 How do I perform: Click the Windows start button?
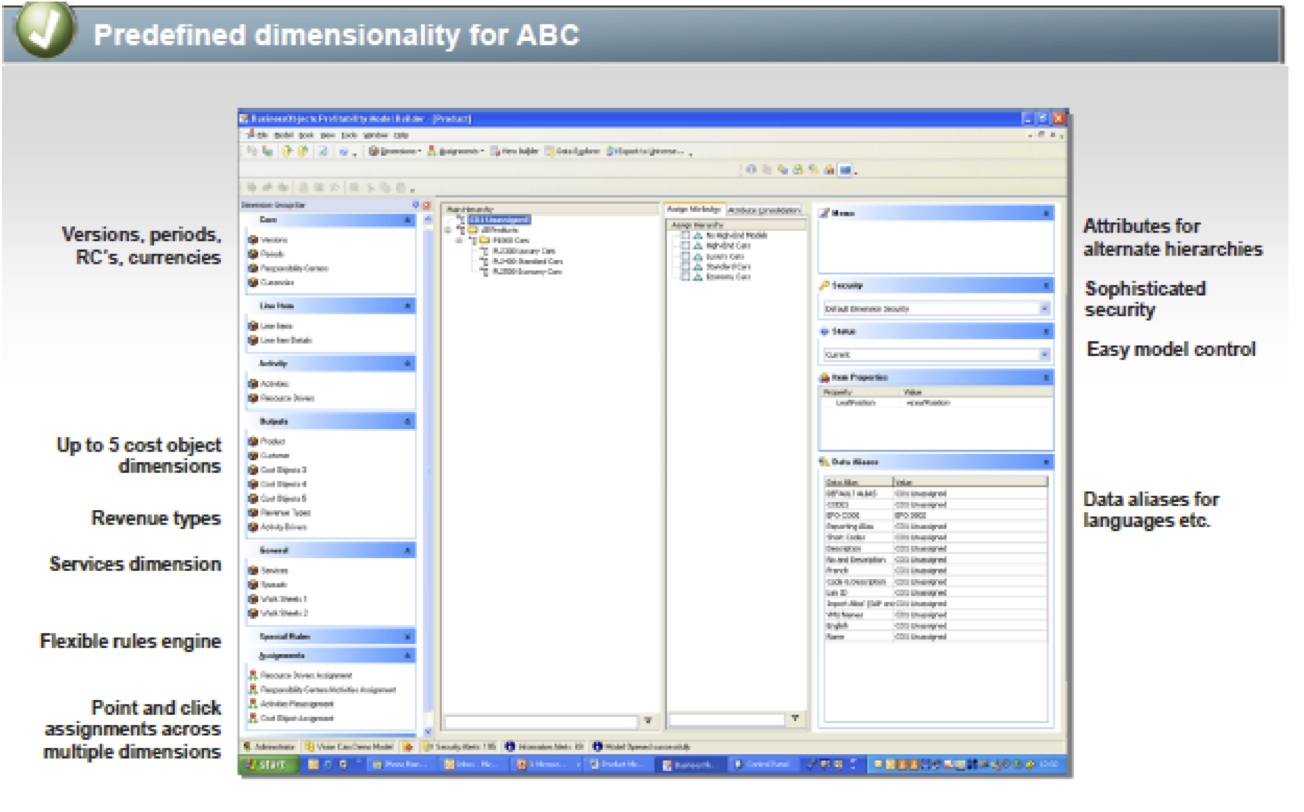[269, 765]
